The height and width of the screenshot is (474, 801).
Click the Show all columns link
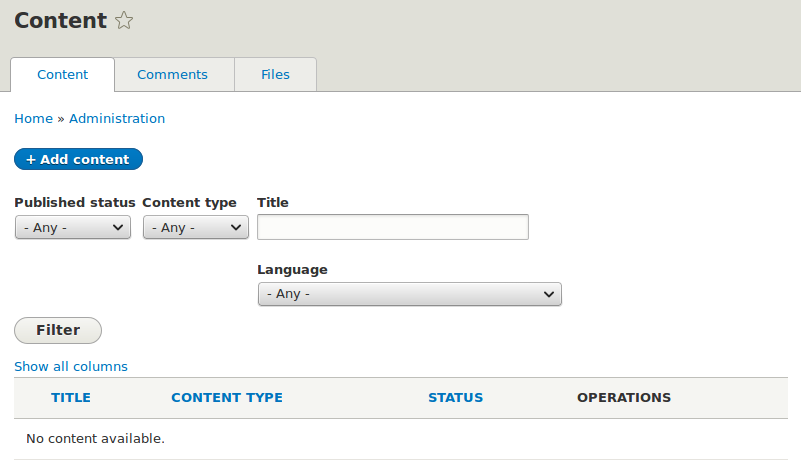(71, 366)
